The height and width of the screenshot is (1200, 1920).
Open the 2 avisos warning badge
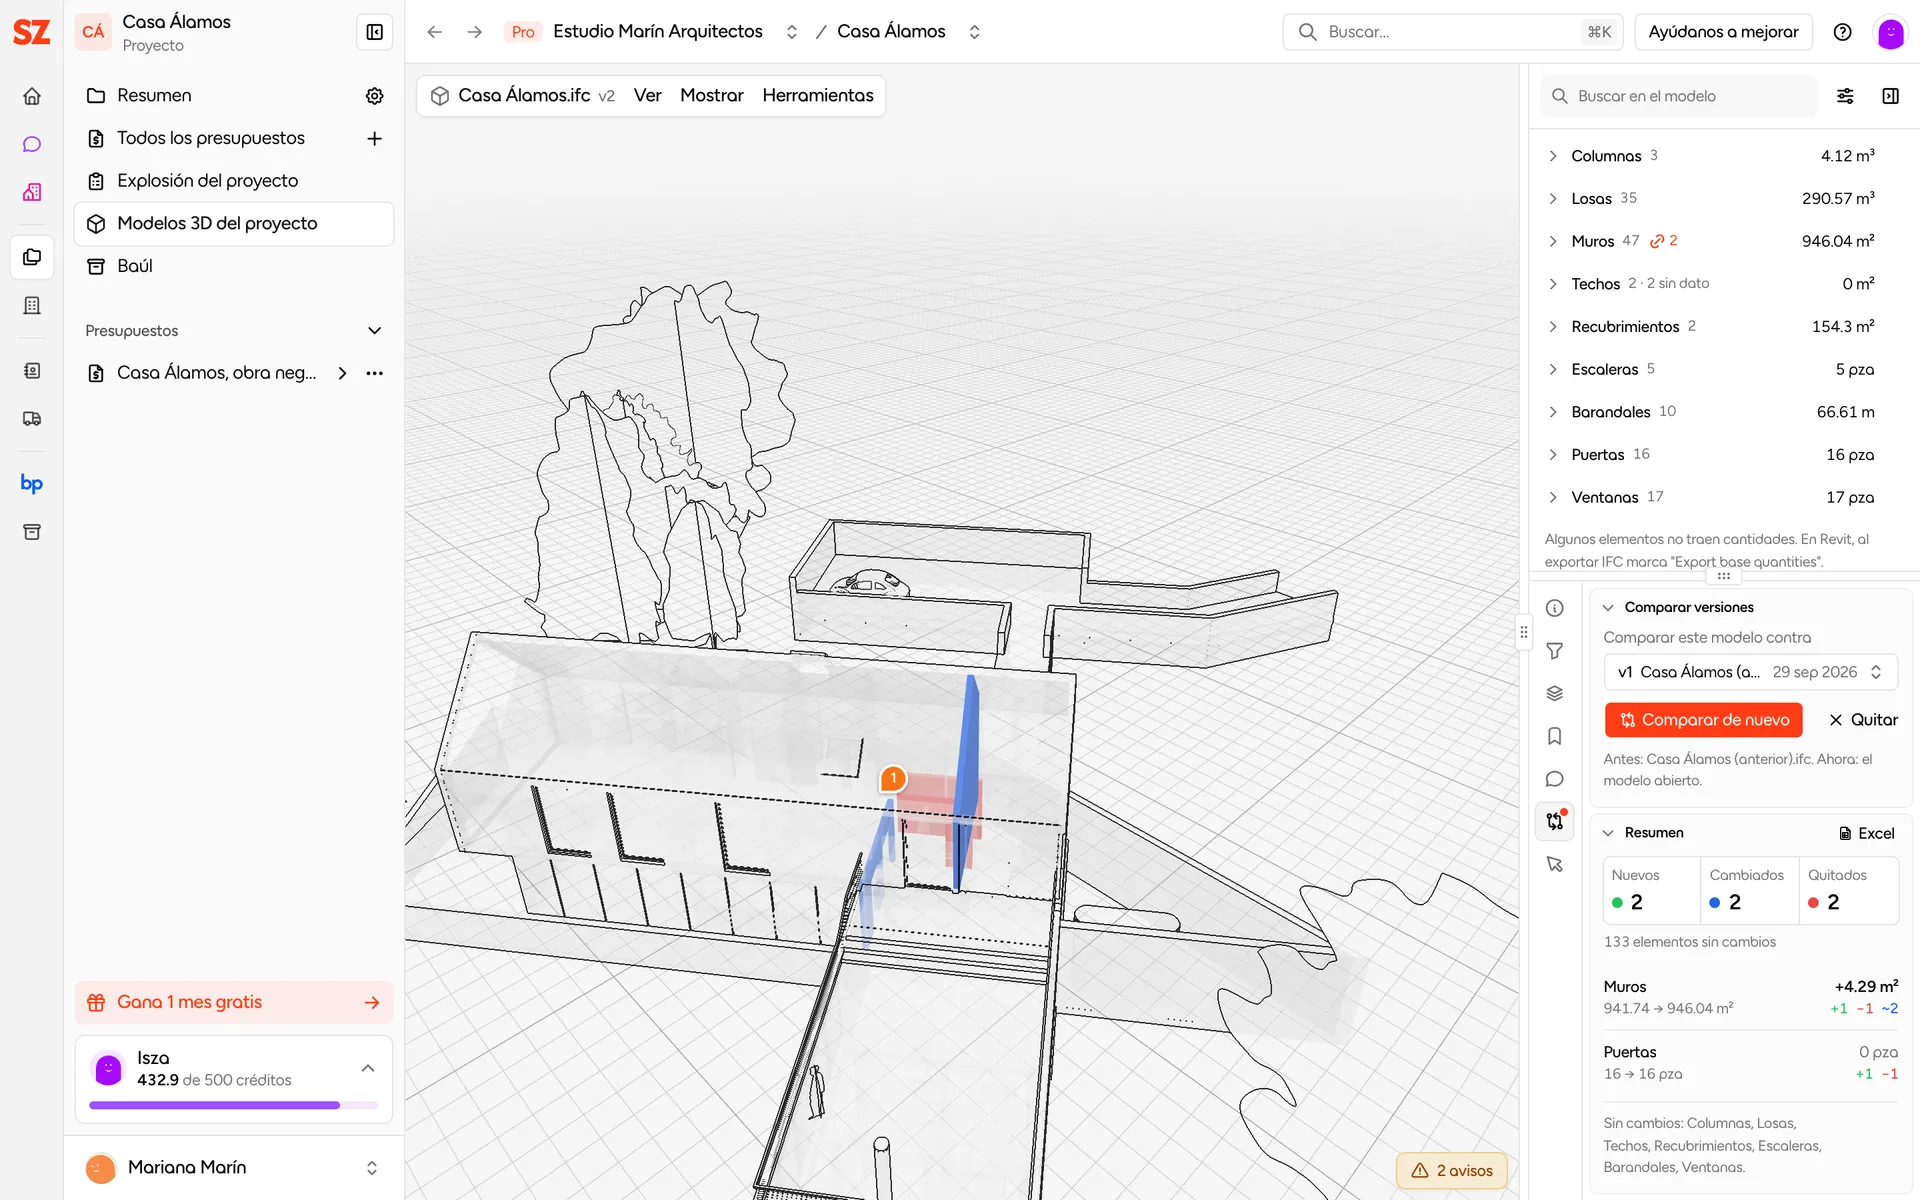[1452, 1170]
